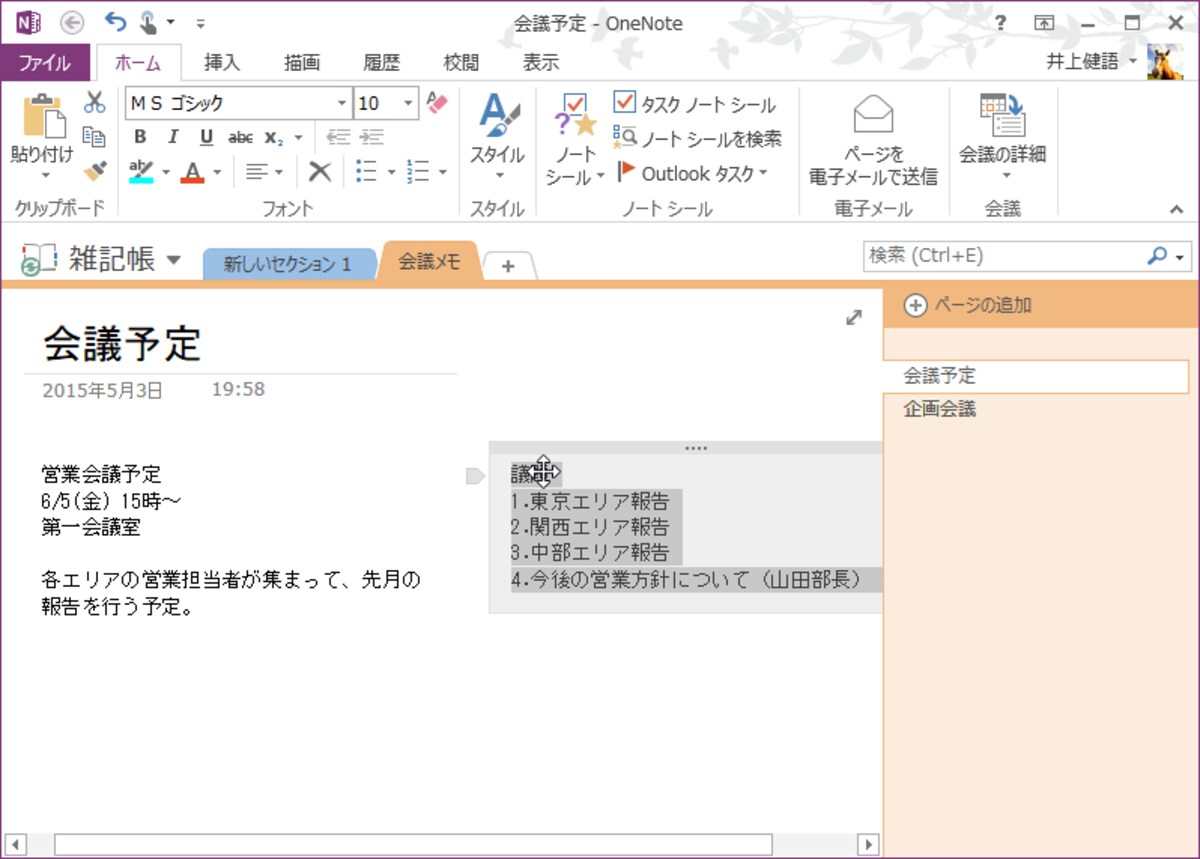
Task: Toggle Italic formatting
Action: point(173,137)
